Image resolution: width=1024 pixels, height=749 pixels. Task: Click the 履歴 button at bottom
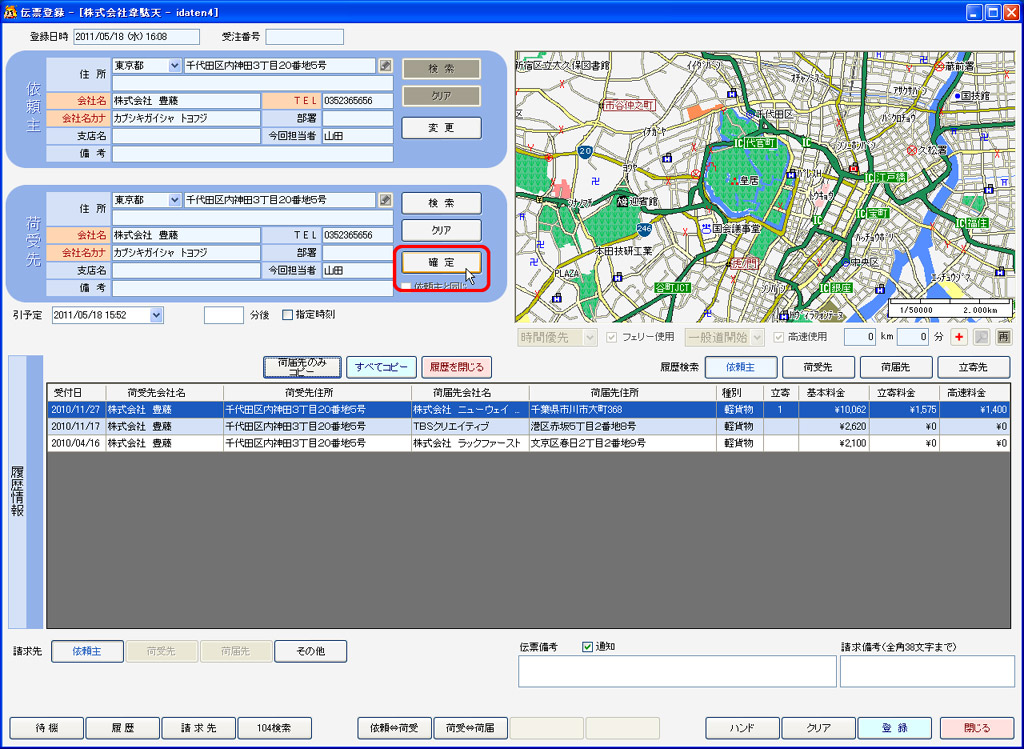click(x=123, y=727)
